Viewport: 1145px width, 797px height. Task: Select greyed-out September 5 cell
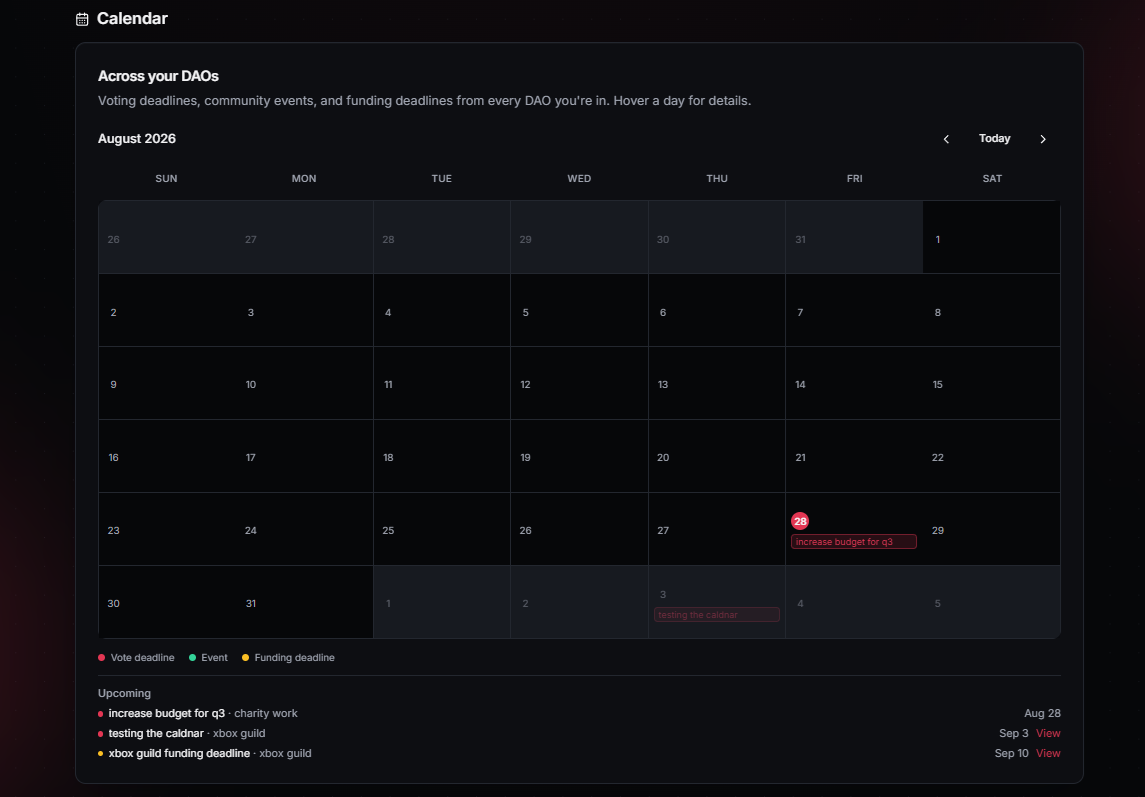click(x=992, y=603)
